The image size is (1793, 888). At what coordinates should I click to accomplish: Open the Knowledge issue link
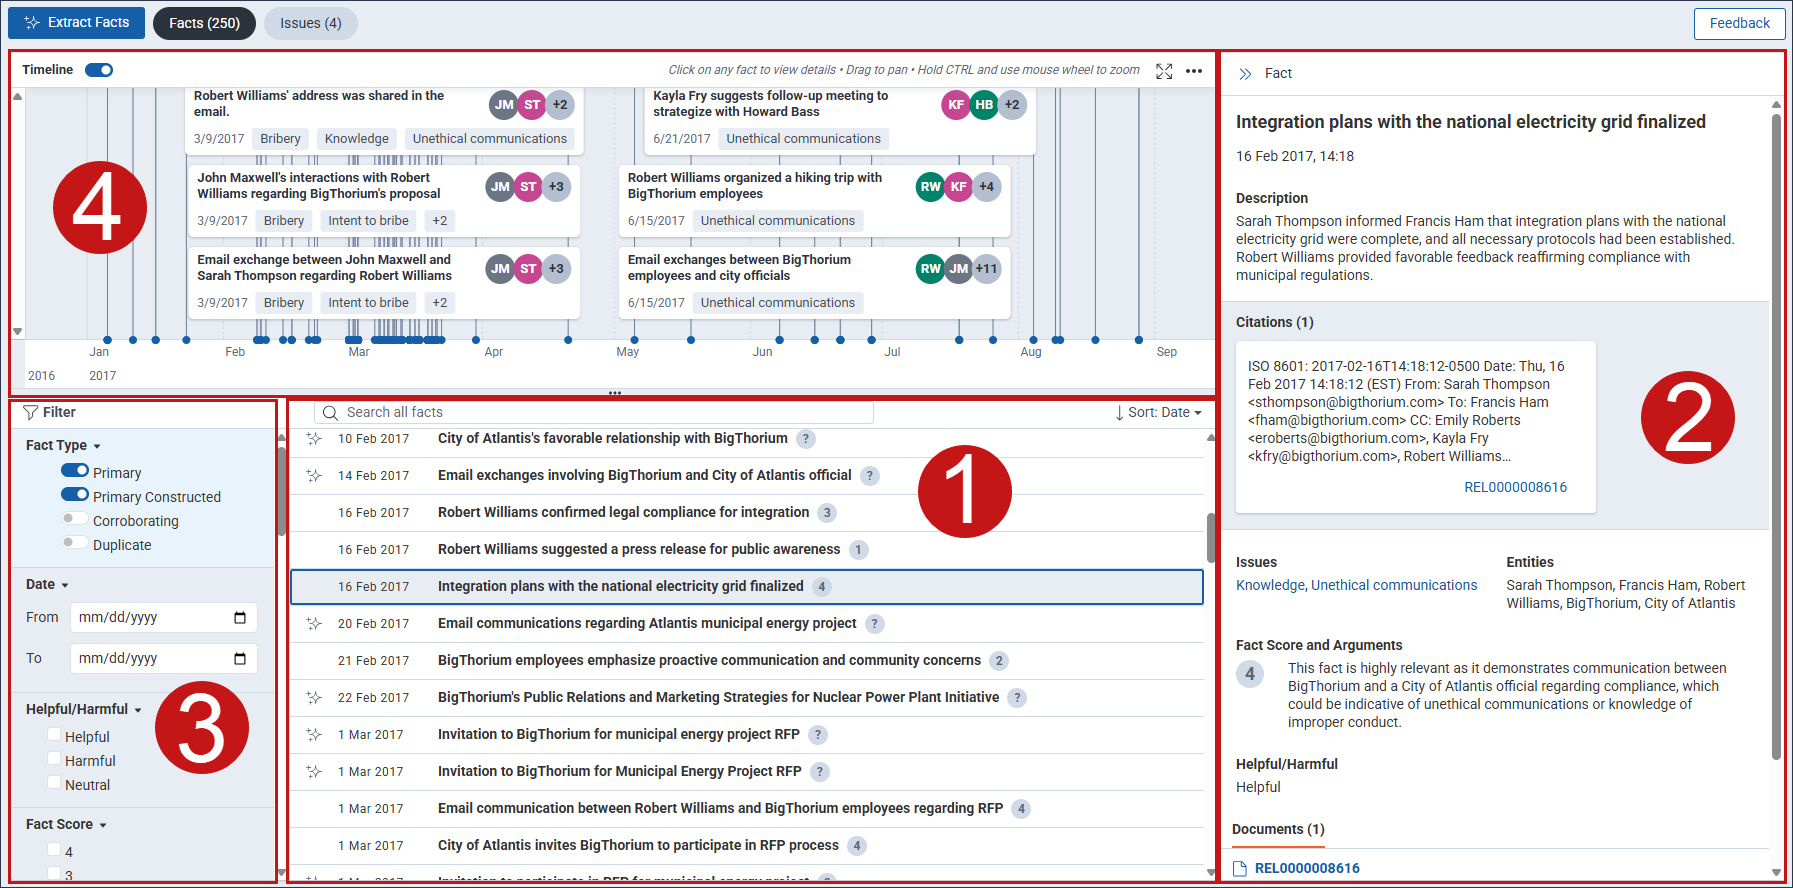tap(1270, 586)
